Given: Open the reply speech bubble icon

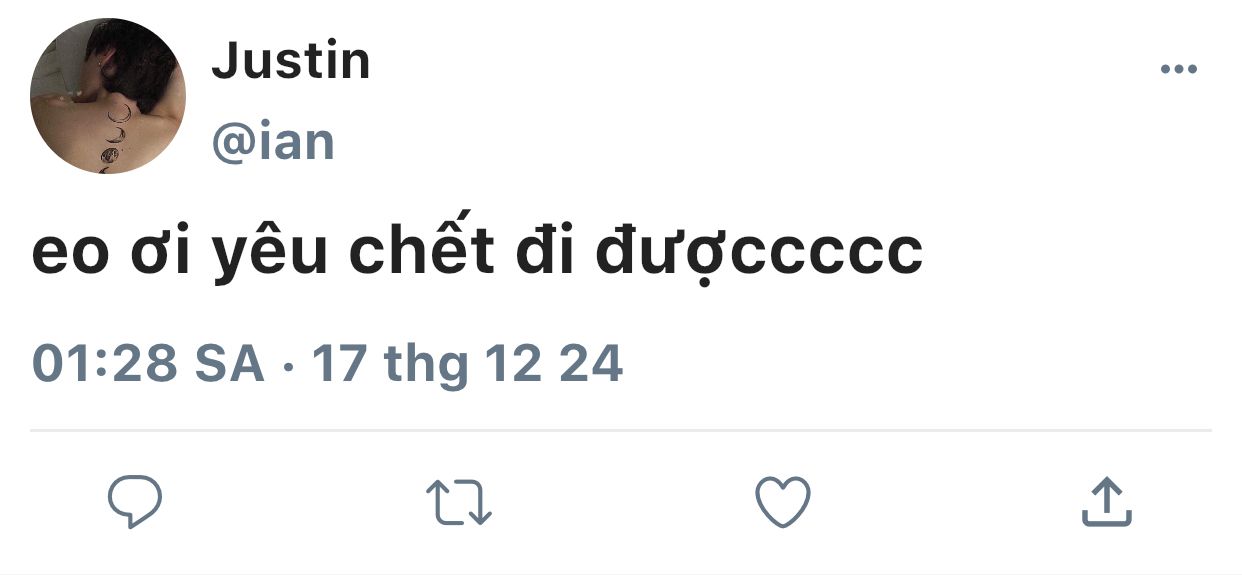Looking at the screenshot, I should (x=135, y=501).
